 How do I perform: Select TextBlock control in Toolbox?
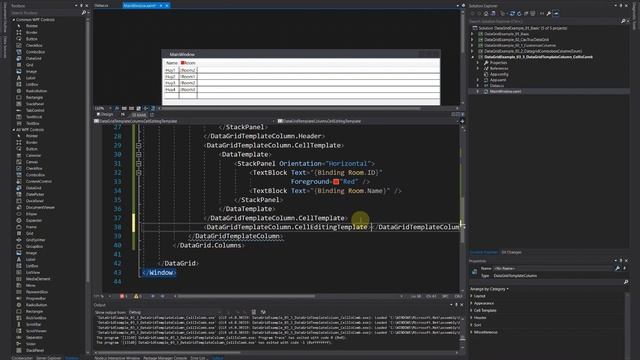click(x=34, y=117)
